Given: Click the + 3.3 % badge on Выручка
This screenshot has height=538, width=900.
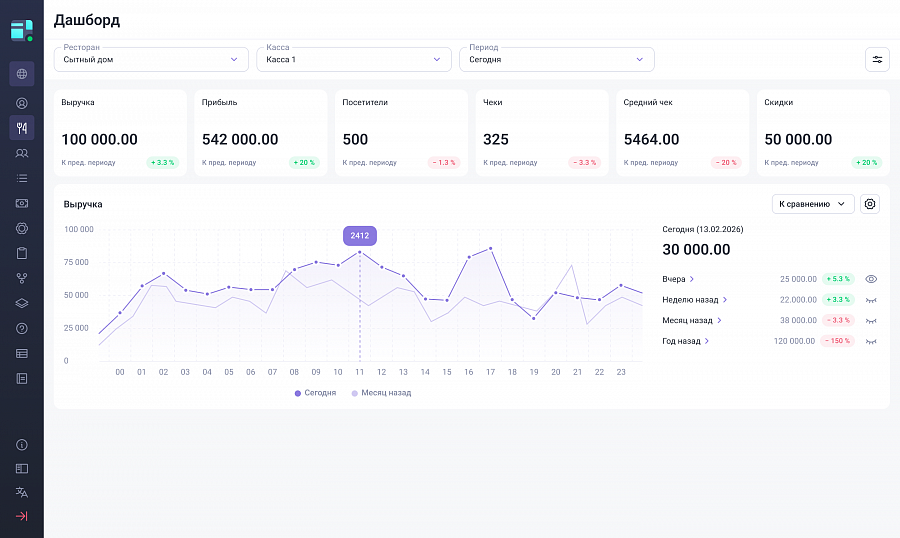Looking at the screenshot, I should pos(162,162).
